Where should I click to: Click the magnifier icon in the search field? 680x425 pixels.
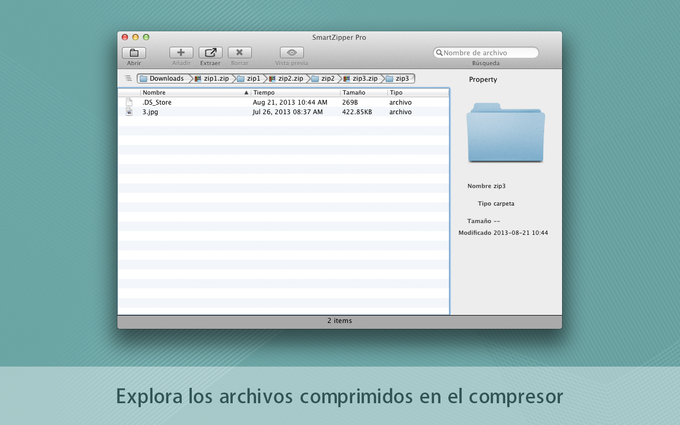[x=439, y=52]
